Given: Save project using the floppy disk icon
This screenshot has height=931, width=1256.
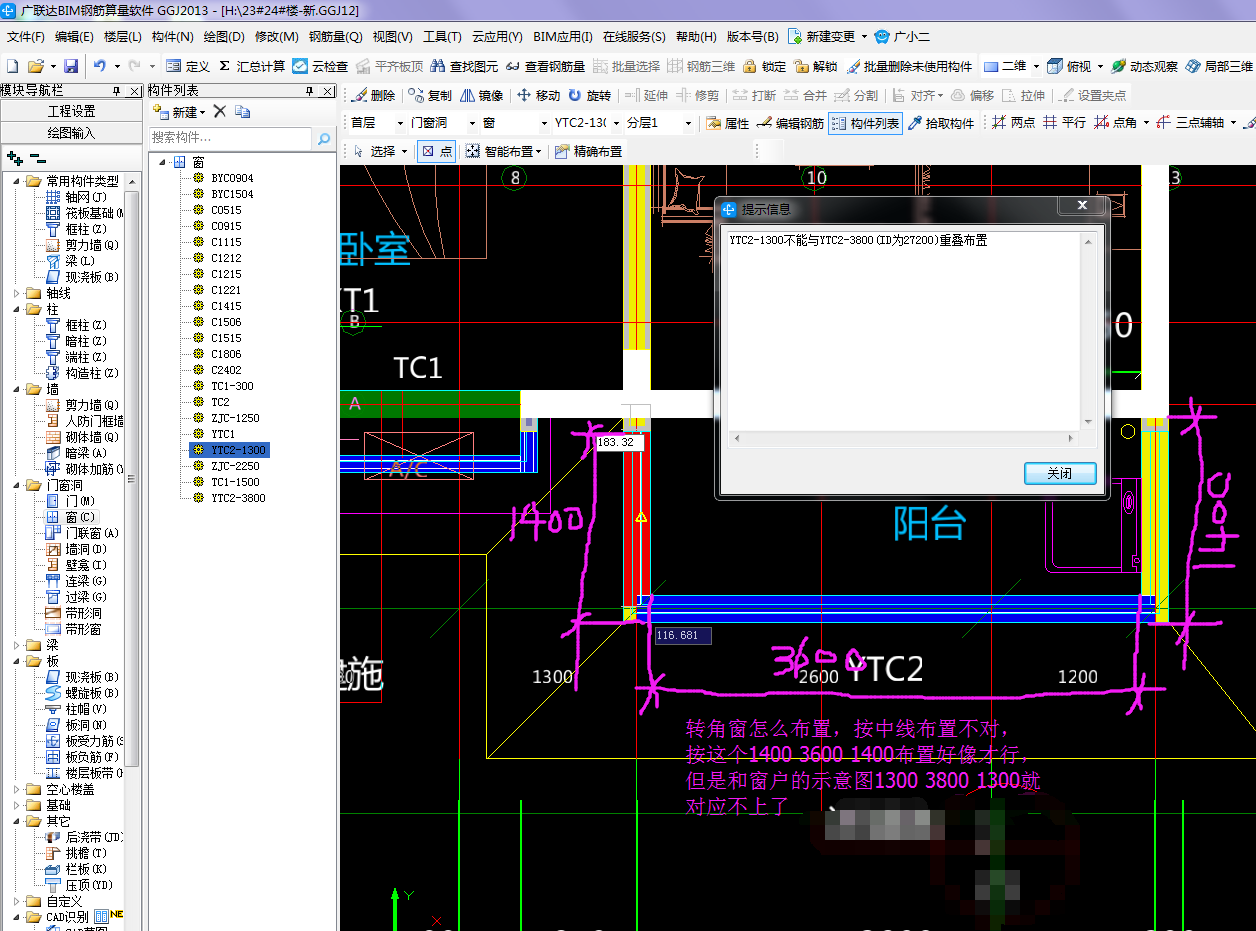Looking at the screenshot, I should pyautogui.click(x=71, y=66).
